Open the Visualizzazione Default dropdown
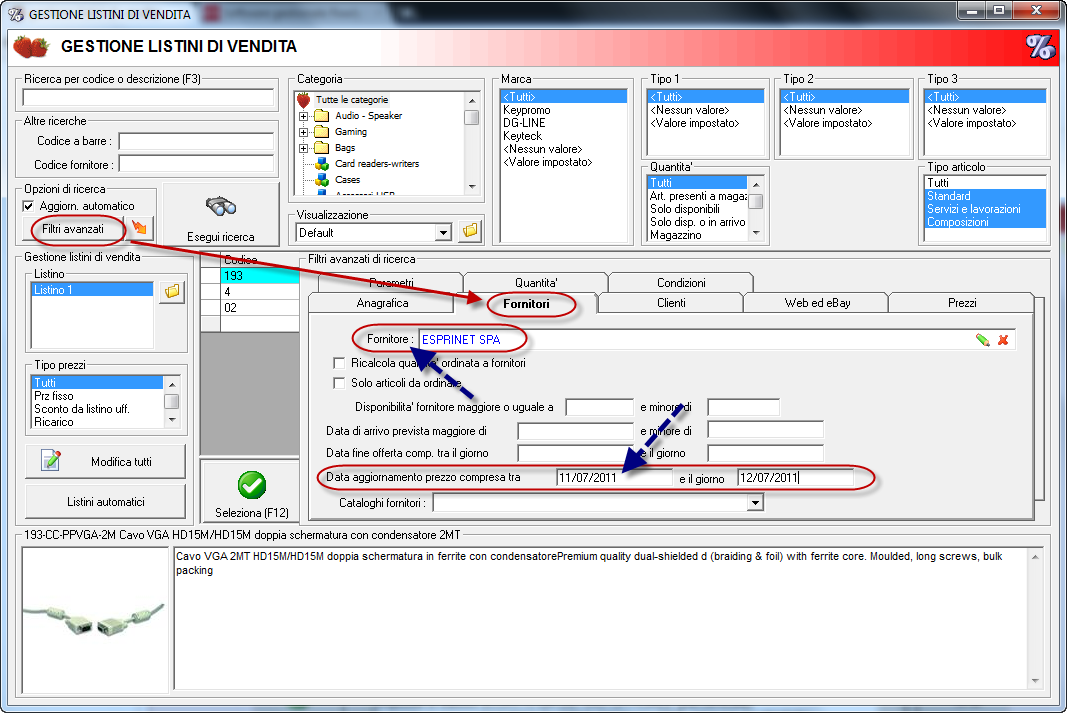This screenshot has height=713, width=1067. (443, 233)
